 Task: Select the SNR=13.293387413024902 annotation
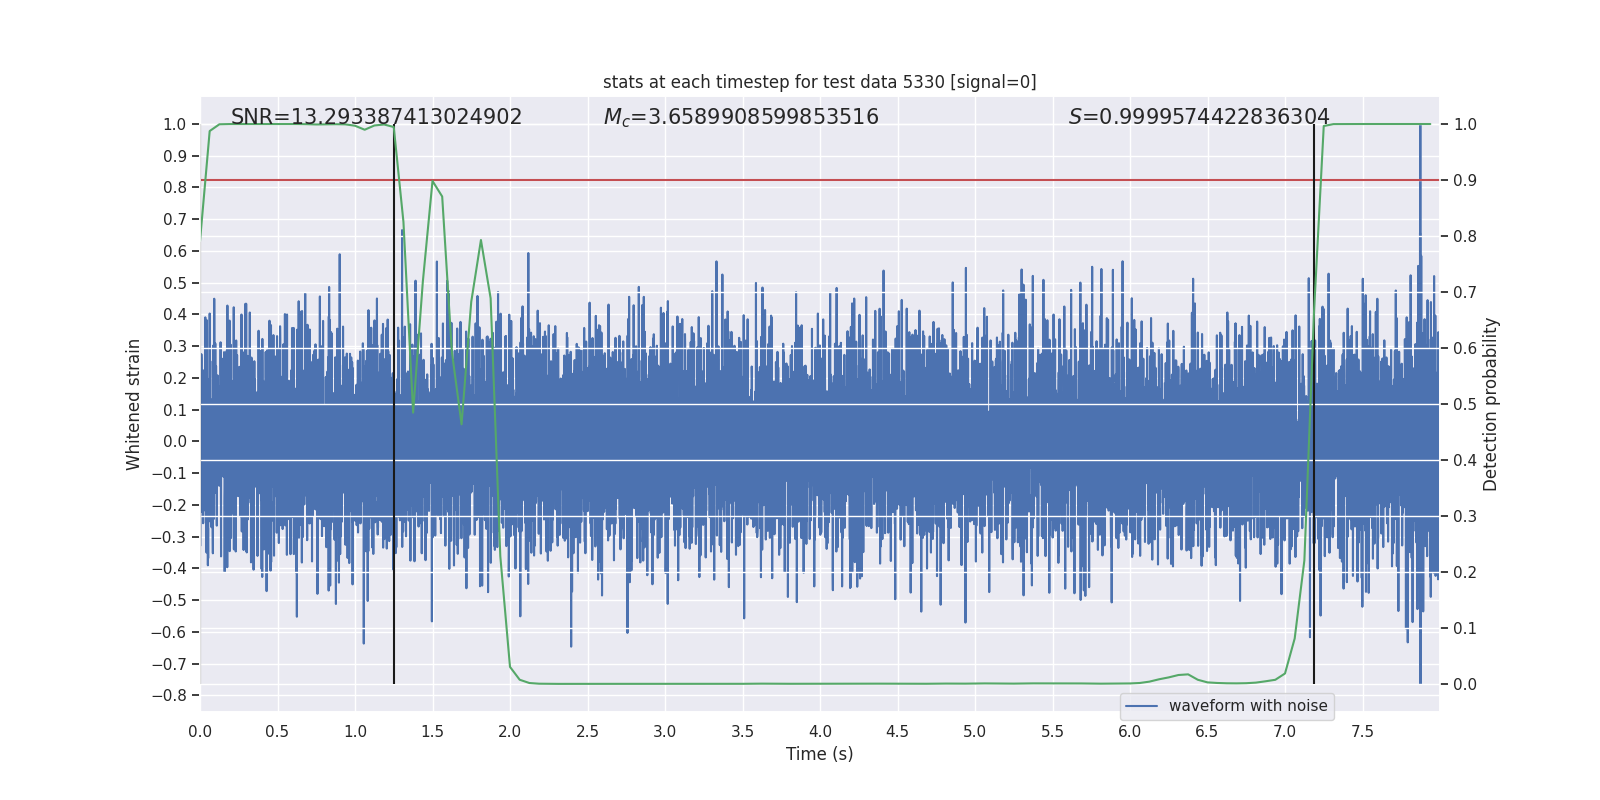[x=376, y=117]
